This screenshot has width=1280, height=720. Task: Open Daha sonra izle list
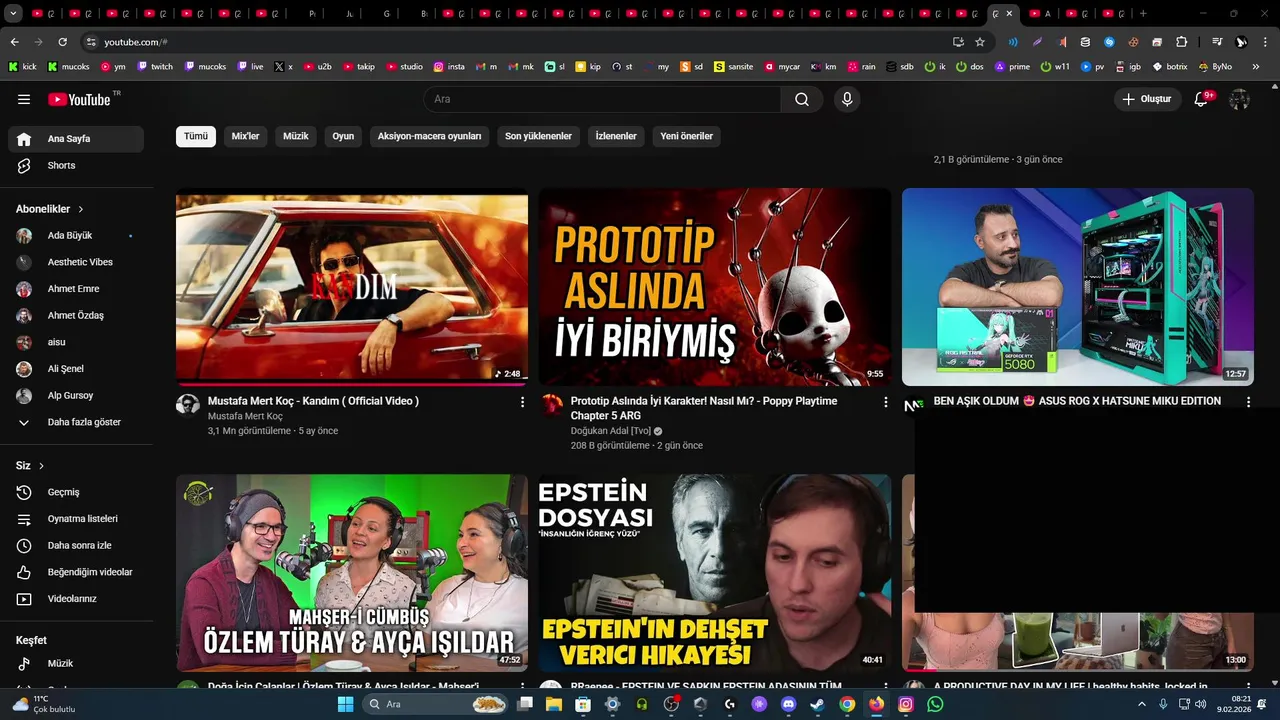coord(76,545)
